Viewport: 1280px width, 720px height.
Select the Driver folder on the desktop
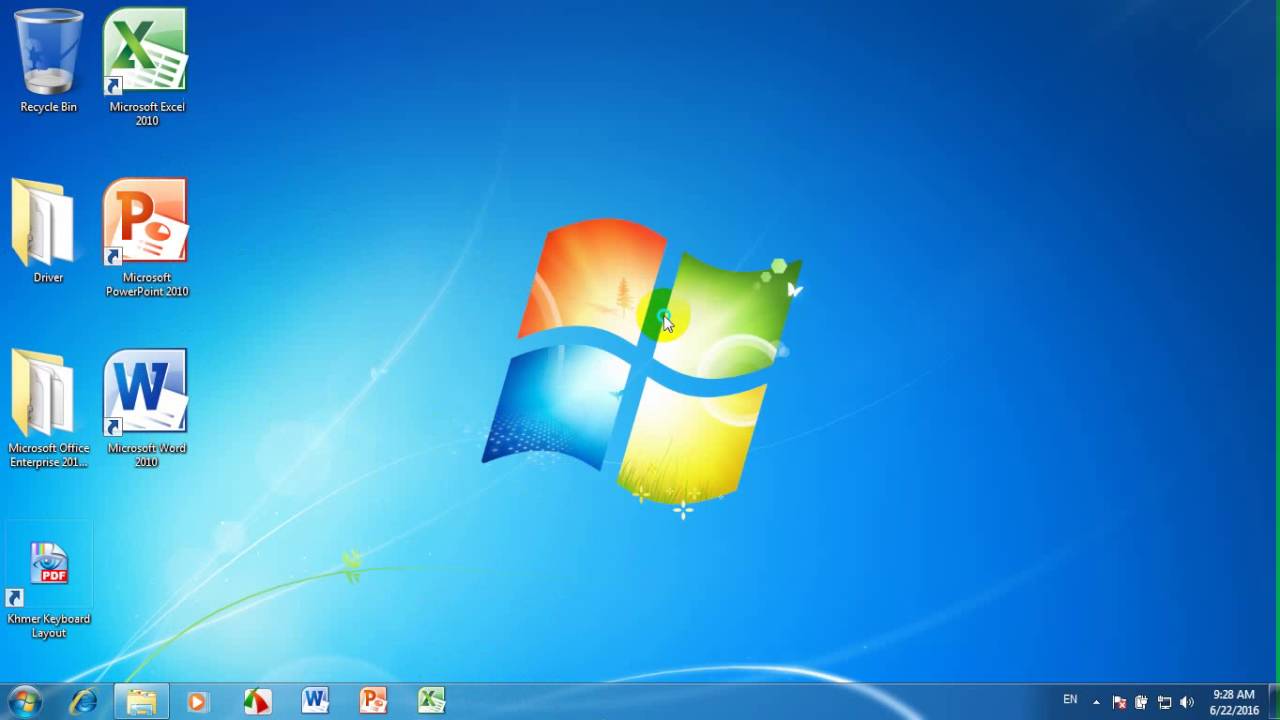44,230
